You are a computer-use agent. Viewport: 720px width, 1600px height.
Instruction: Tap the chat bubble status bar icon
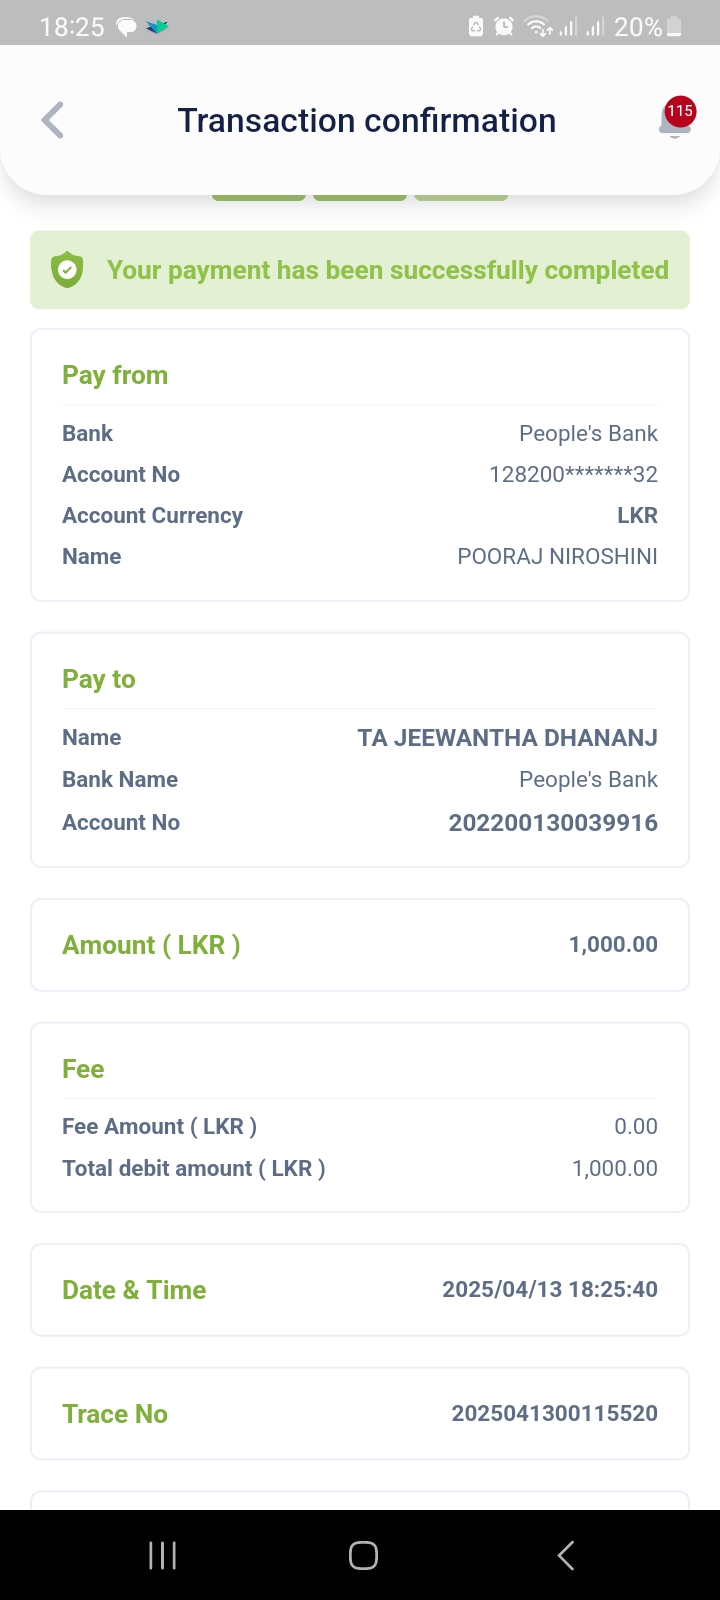point(127,27)
